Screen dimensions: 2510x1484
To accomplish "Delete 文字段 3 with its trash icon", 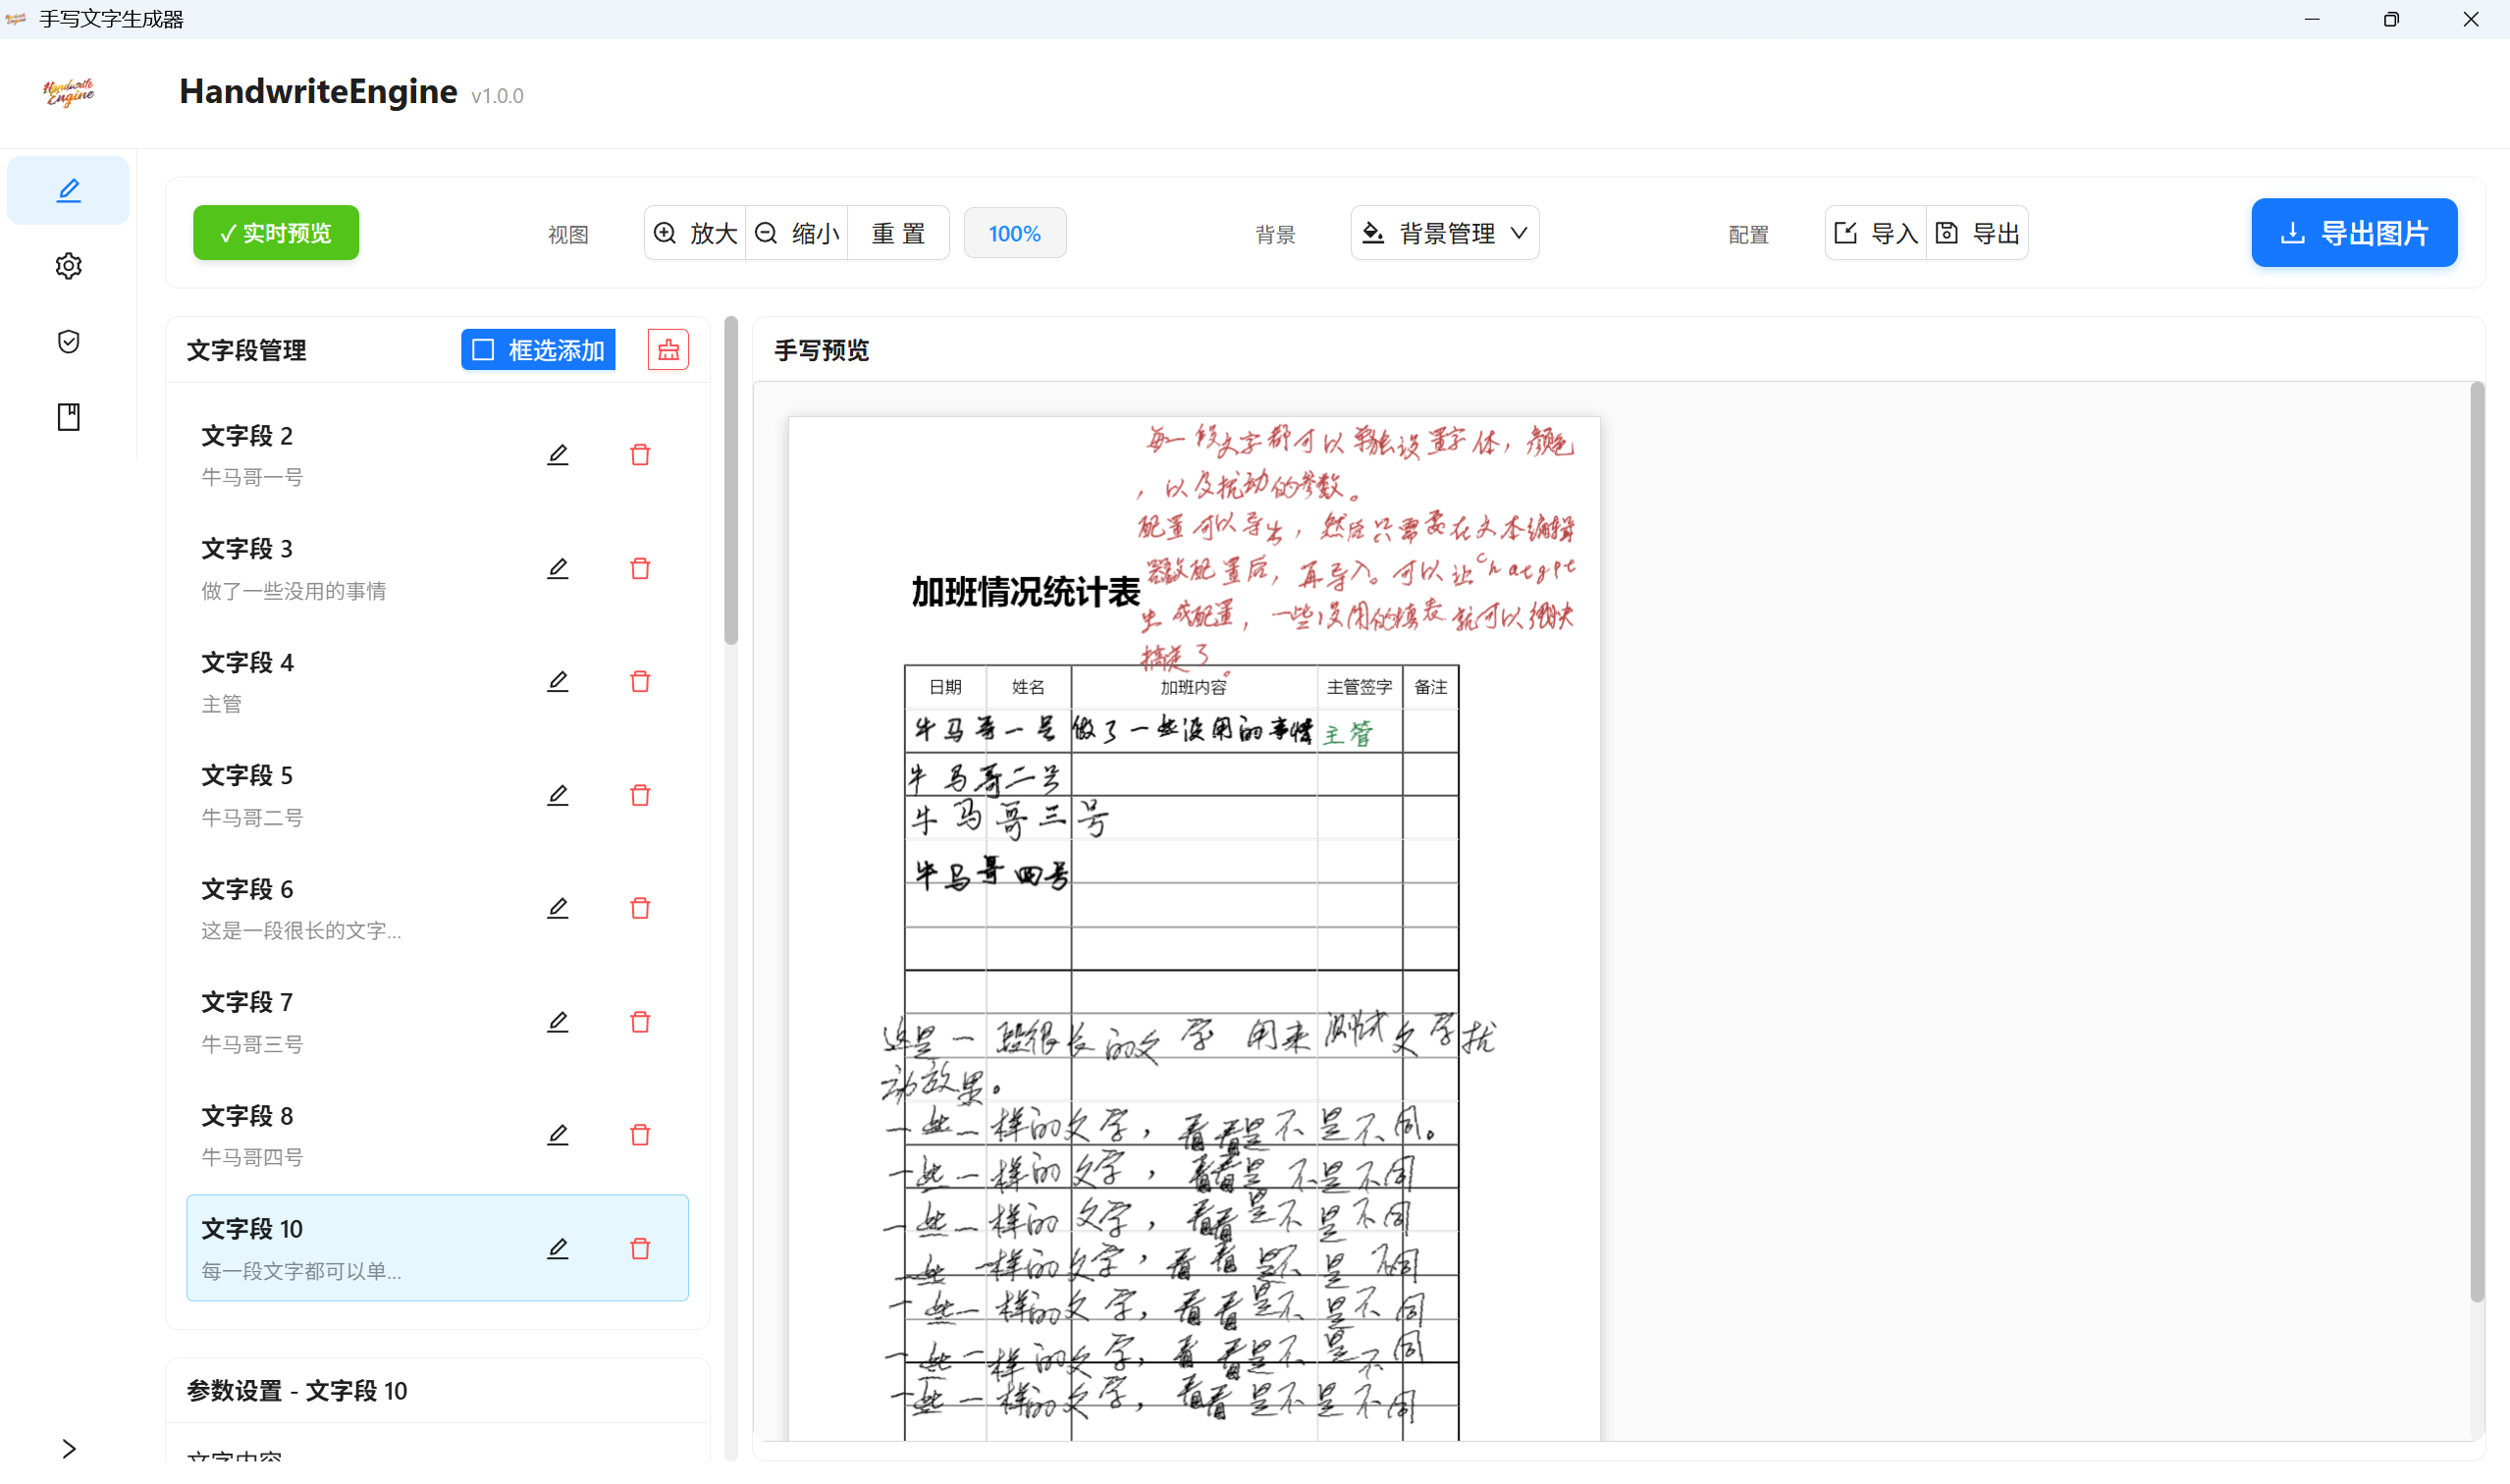I will [640, 567].
